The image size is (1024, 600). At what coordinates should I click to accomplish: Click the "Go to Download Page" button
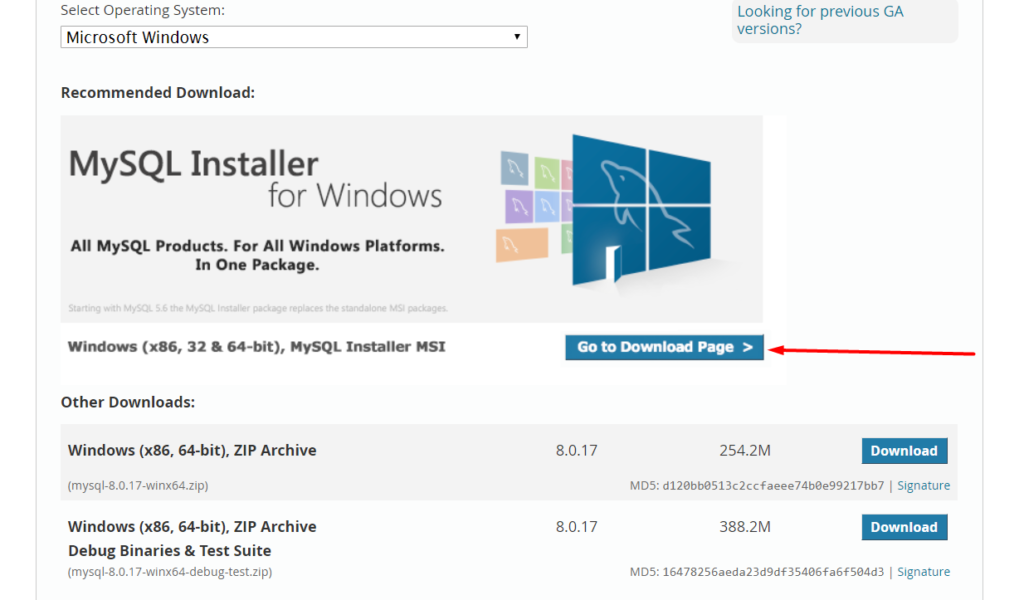click(663, 347)
